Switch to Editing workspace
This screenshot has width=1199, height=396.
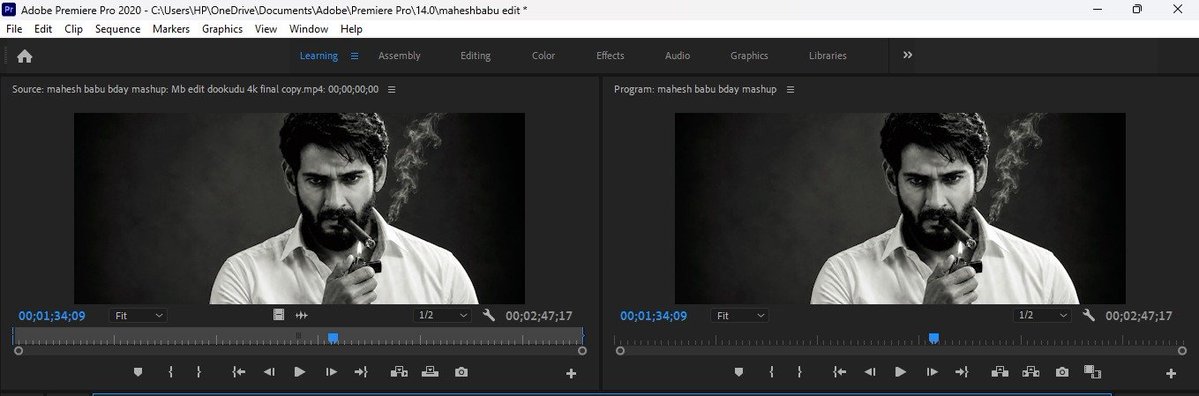tap(476, 56)
